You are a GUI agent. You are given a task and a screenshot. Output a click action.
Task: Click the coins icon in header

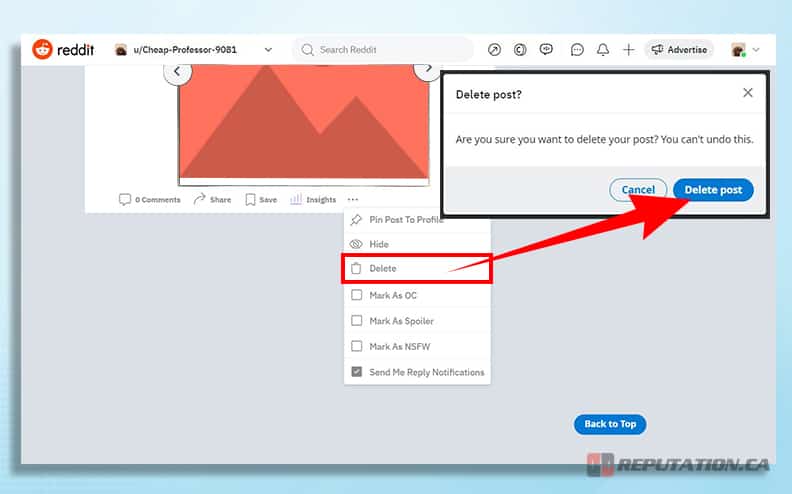click(x=520, y=49)
